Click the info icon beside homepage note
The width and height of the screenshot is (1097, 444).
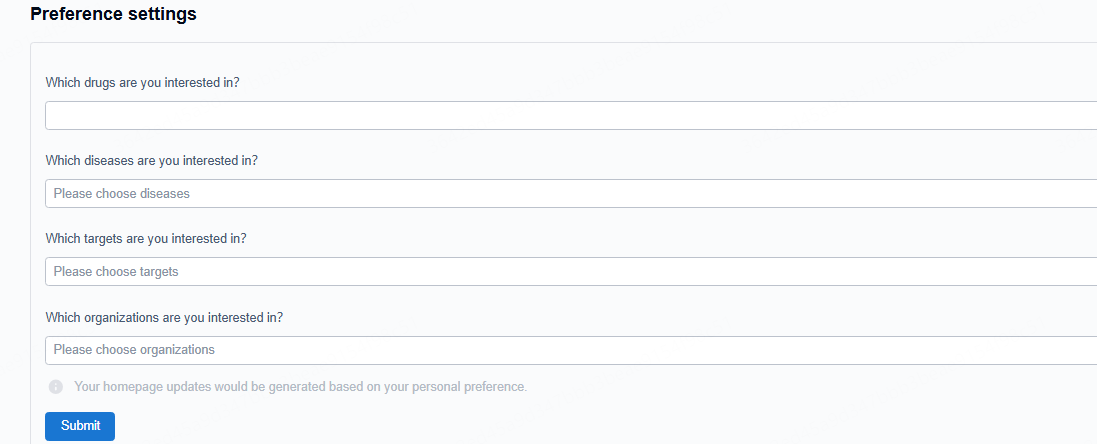(x=55, y=386)
